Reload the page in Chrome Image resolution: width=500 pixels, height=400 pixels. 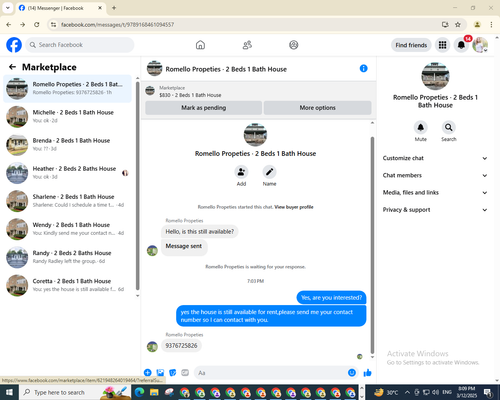coord(37,24)
